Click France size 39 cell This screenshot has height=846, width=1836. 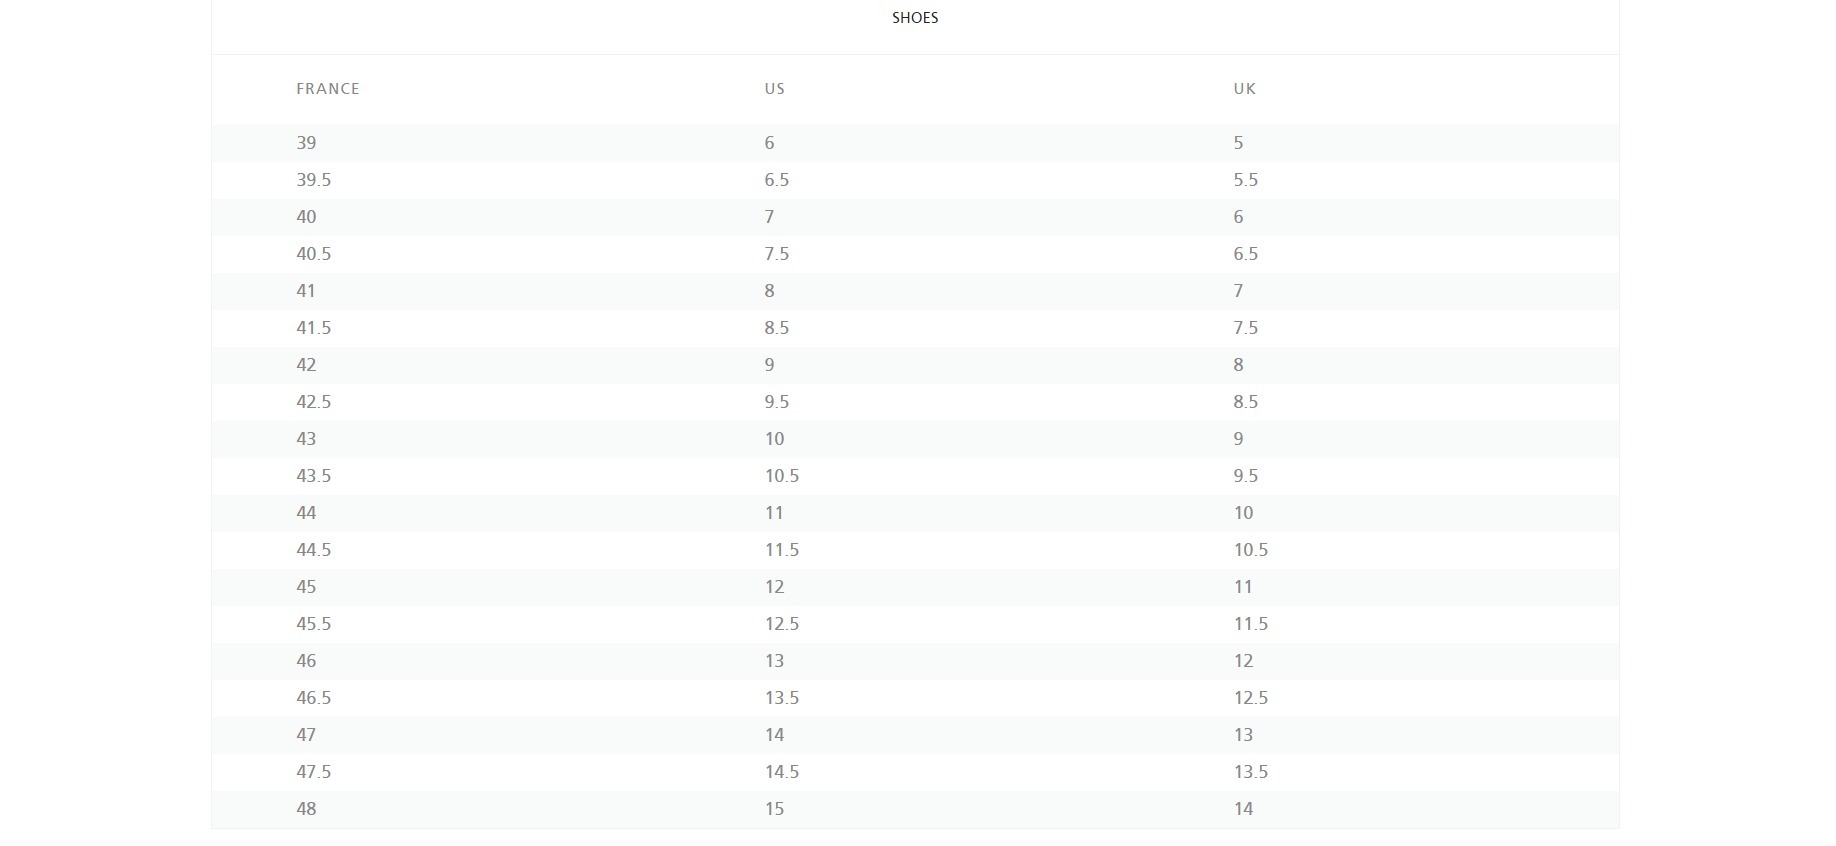(x=306, y=143)
